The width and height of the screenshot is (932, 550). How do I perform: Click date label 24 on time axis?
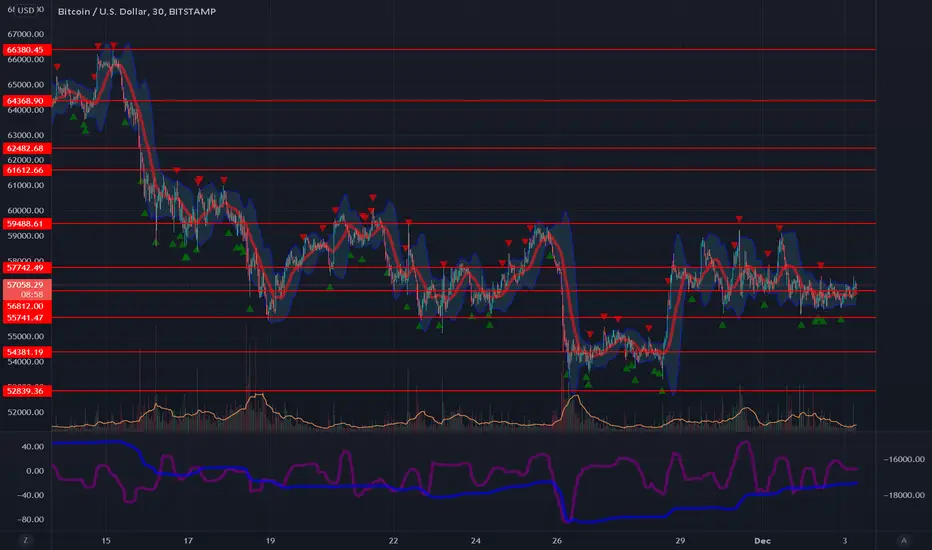[x=476, y=540]
